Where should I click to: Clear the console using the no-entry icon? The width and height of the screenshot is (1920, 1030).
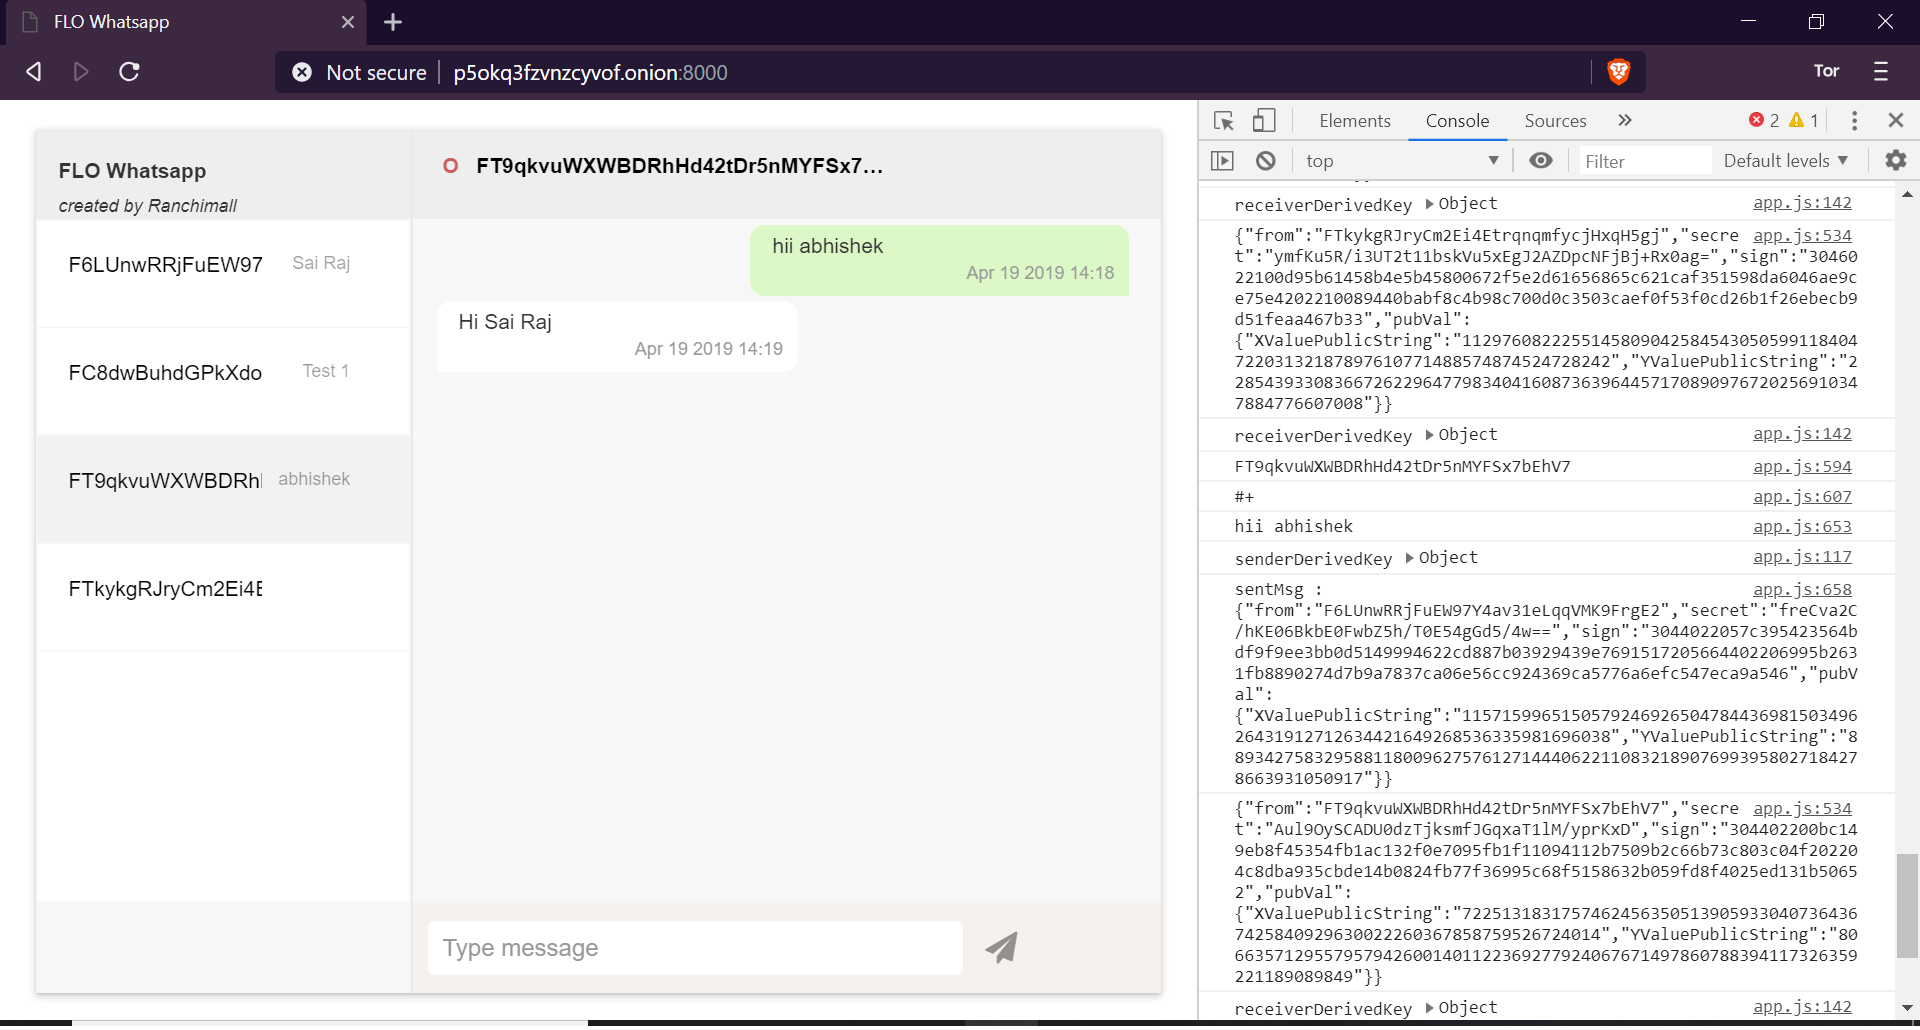click(x=1266, y=160)
